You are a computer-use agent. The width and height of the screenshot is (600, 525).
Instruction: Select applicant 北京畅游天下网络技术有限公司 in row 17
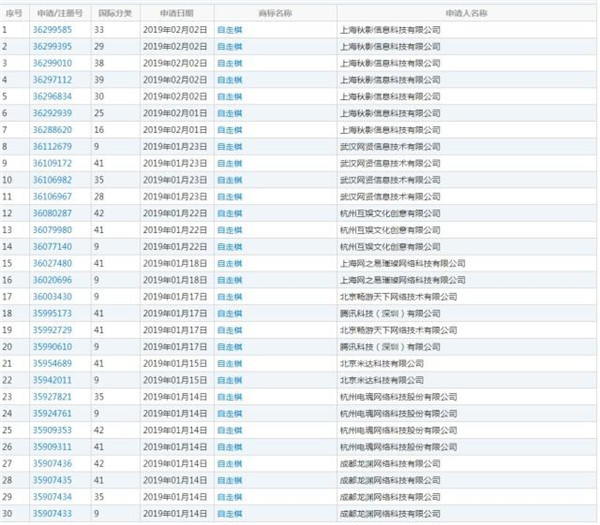(399, 297)
